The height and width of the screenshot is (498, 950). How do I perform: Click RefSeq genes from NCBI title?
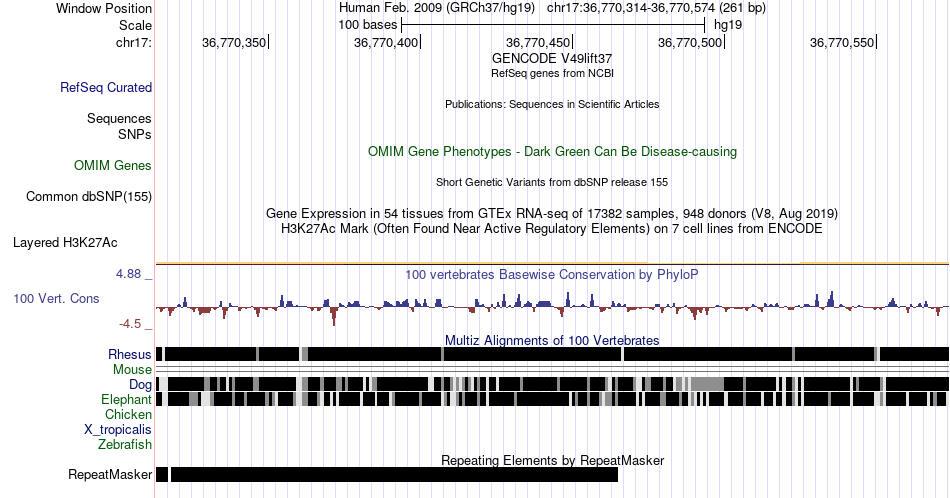coord(552,73)
